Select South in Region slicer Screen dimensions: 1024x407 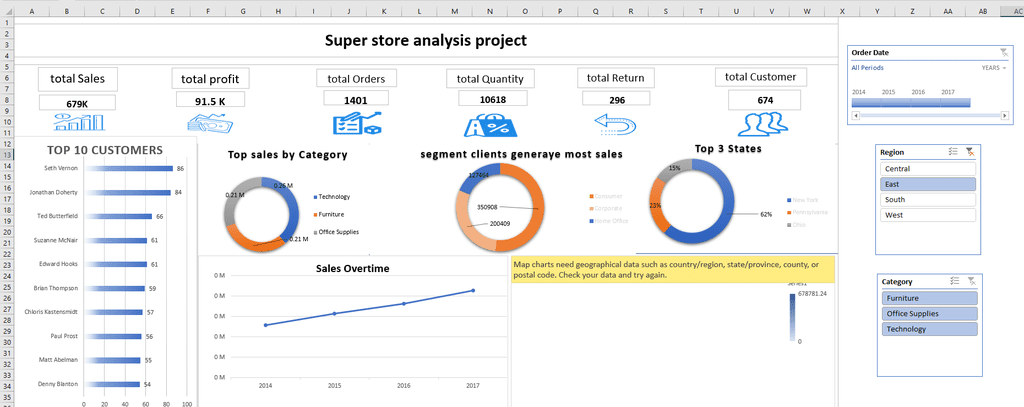point(928,200)
